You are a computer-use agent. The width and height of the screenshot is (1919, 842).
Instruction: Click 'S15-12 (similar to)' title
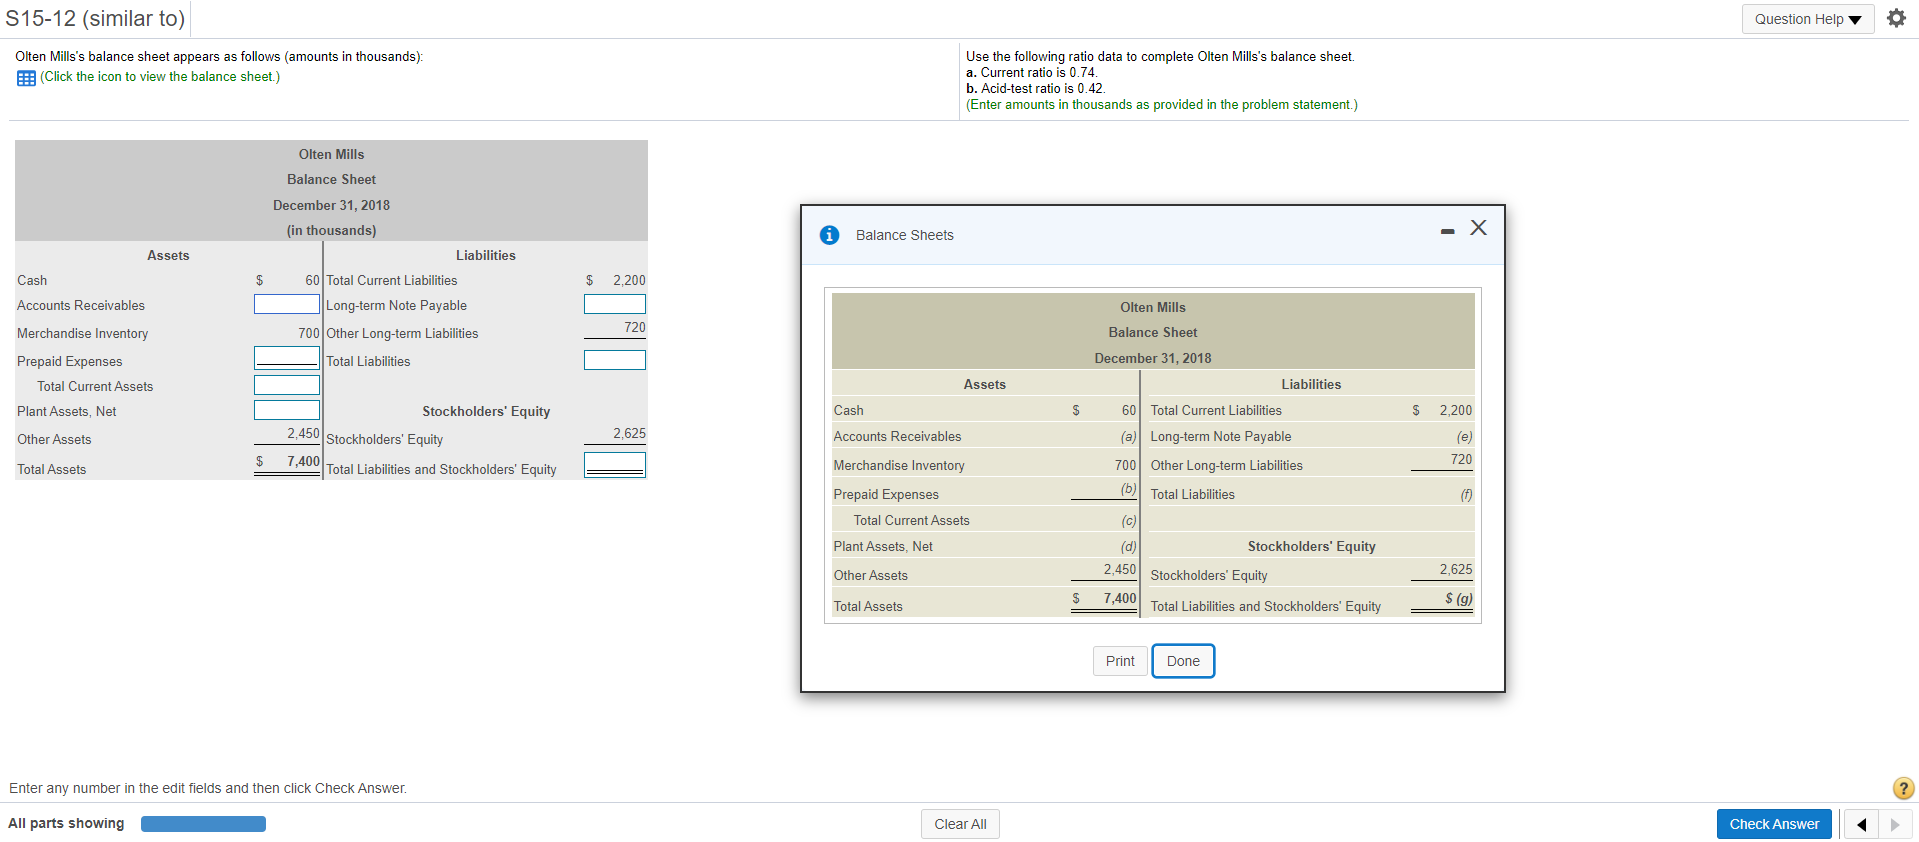95,18
